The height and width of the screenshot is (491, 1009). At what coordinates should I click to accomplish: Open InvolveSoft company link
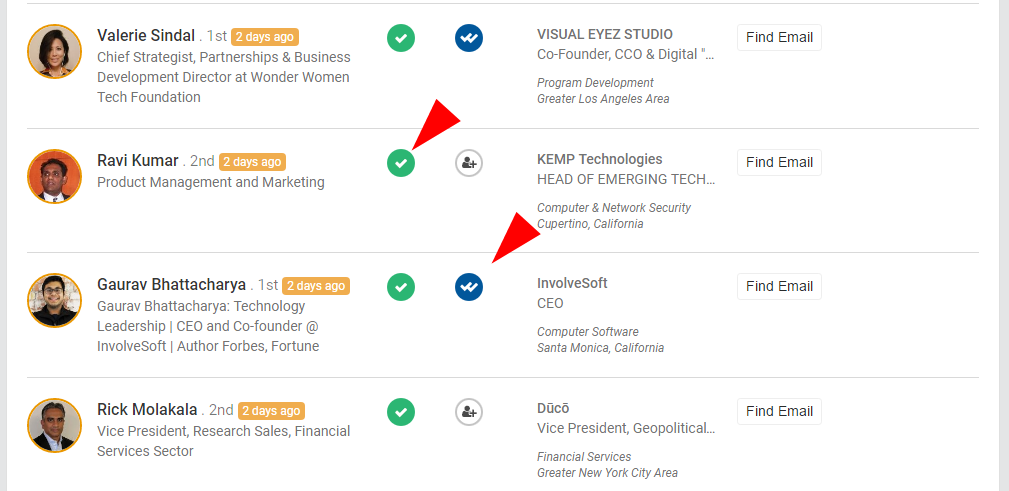[x=572, y=283]
